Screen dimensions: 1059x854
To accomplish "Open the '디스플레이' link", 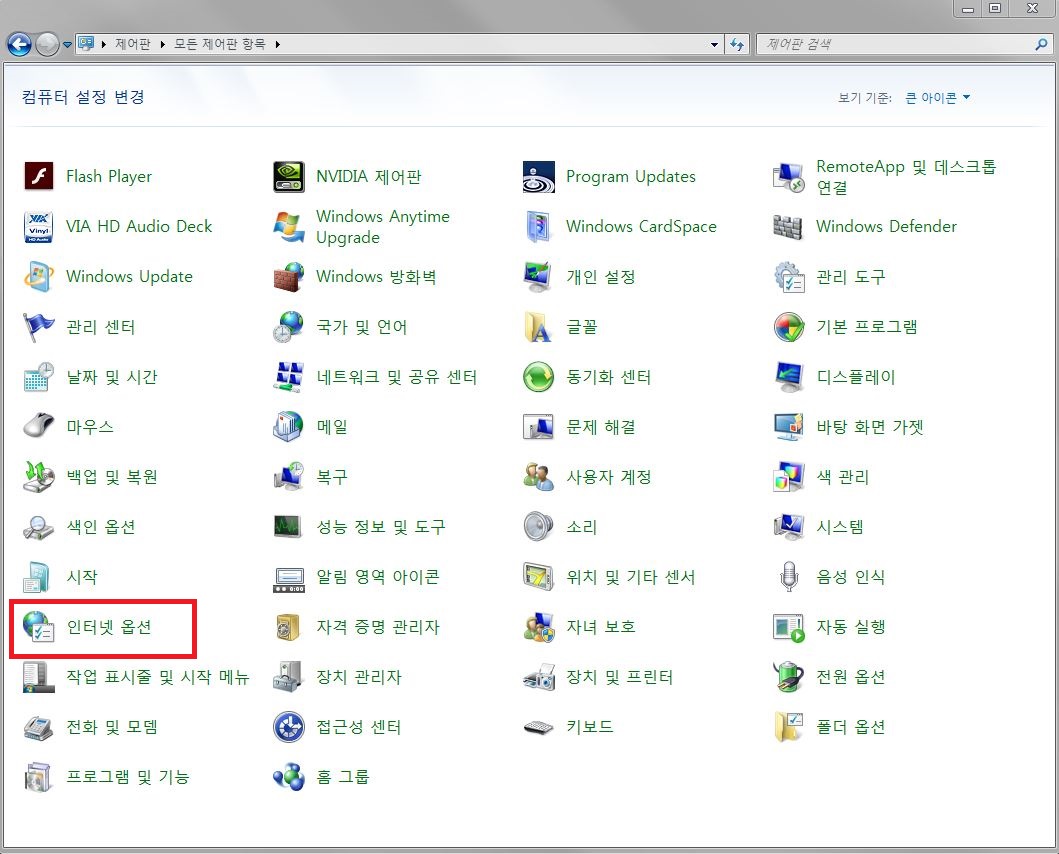I will (856, 377).
